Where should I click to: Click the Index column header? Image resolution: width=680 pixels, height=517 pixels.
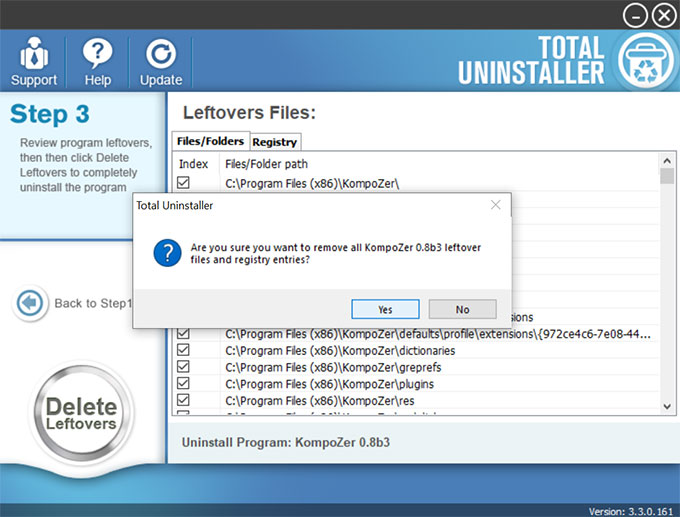[x=193, y=164]
